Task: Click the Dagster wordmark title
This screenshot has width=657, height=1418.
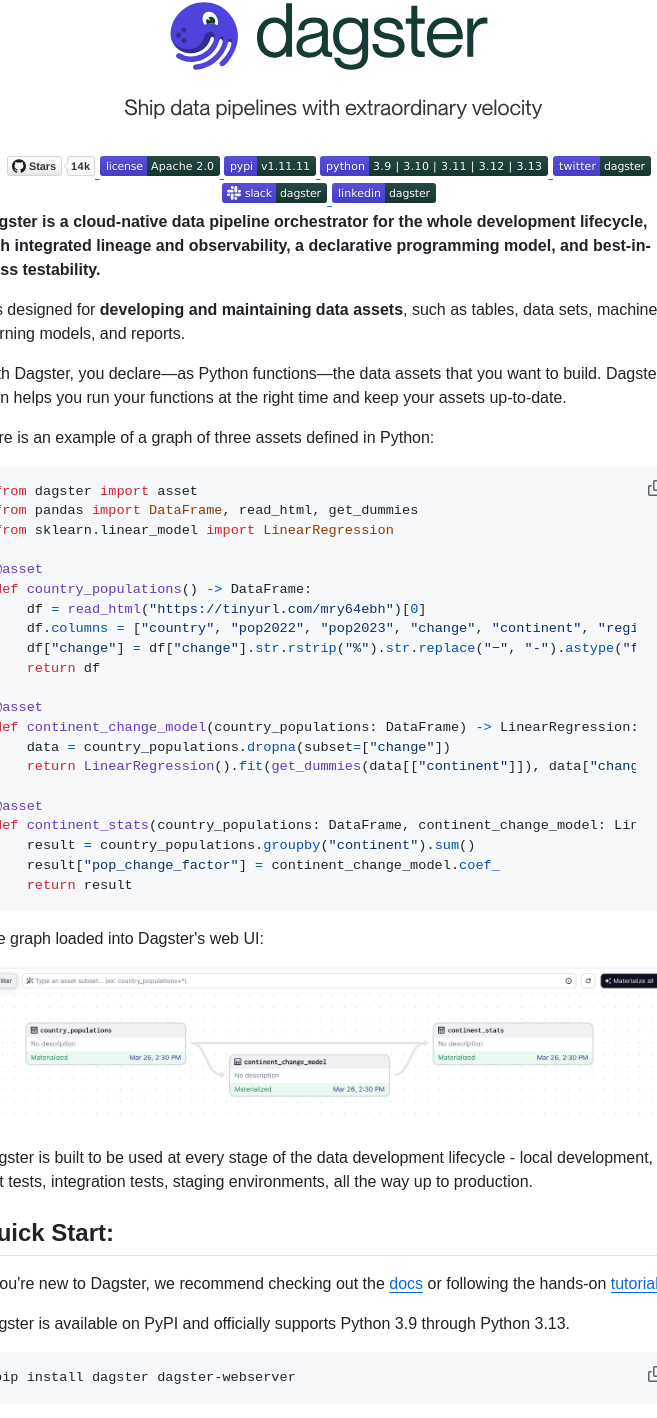Action: (371, 35)
